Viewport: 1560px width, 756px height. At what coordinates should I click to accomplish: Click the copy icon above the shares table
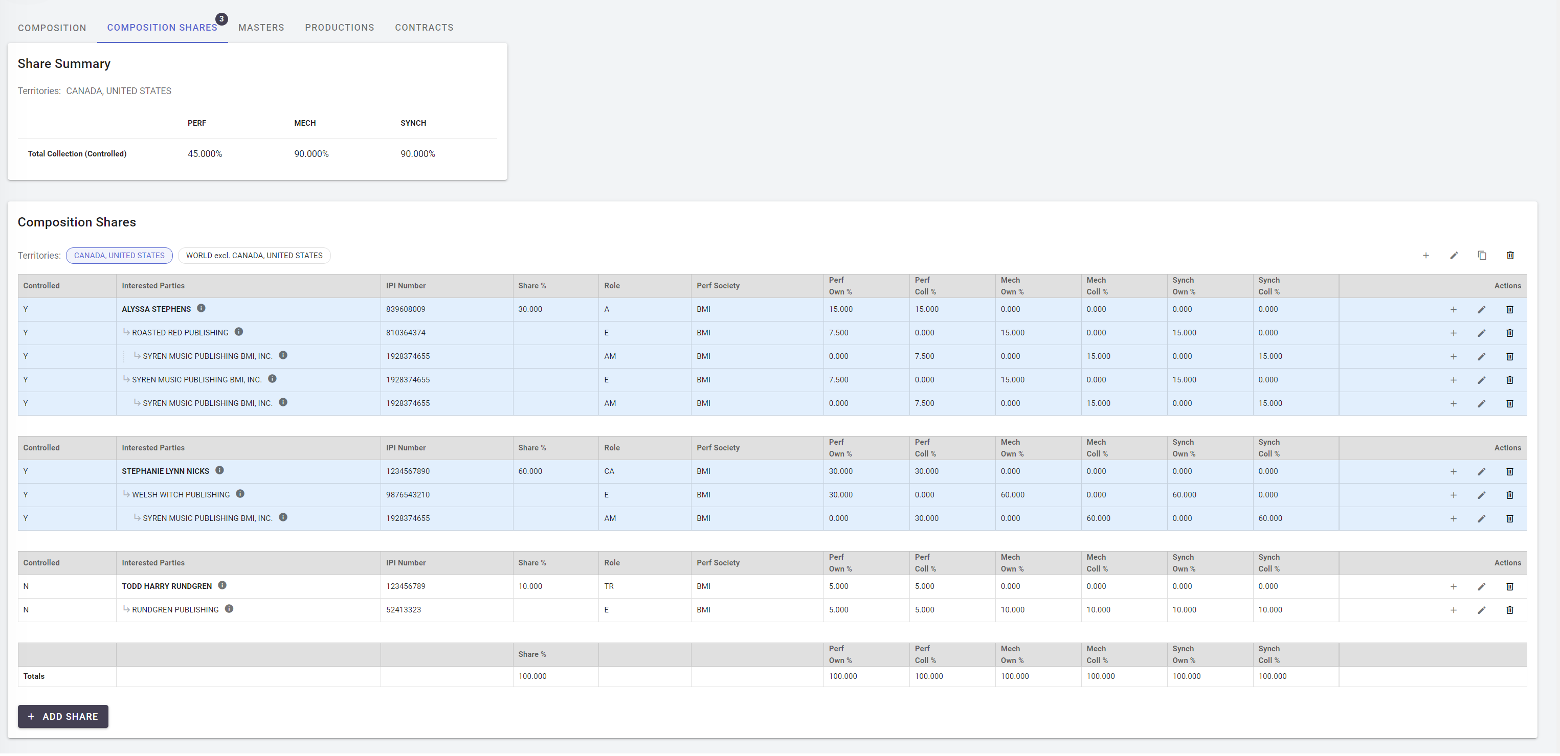tap(1482, 256)
